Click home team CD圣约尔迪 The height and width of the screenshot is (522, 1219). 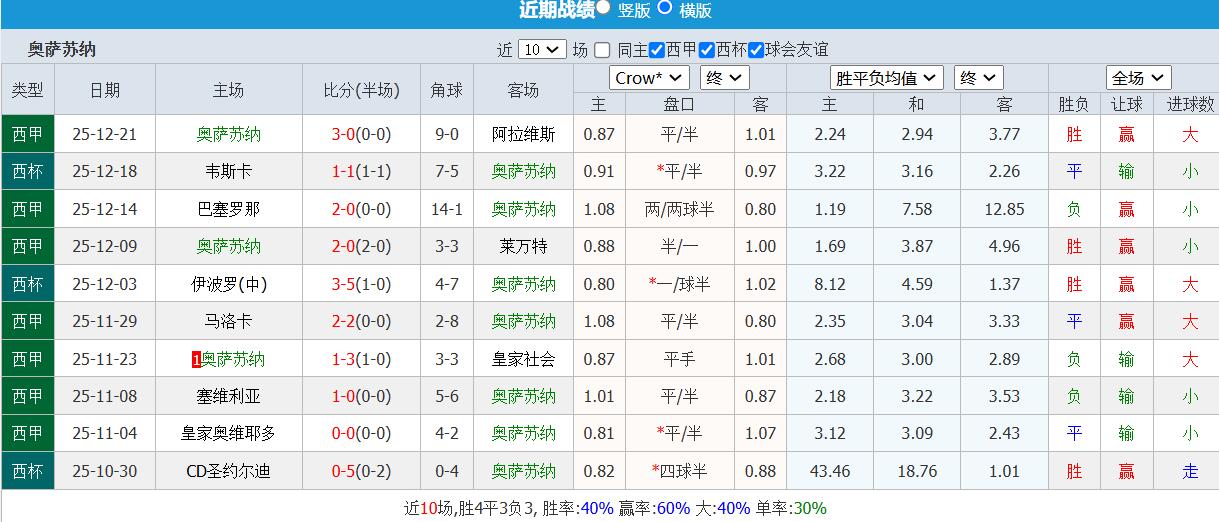pyautogui.click(x=228, y=471)
